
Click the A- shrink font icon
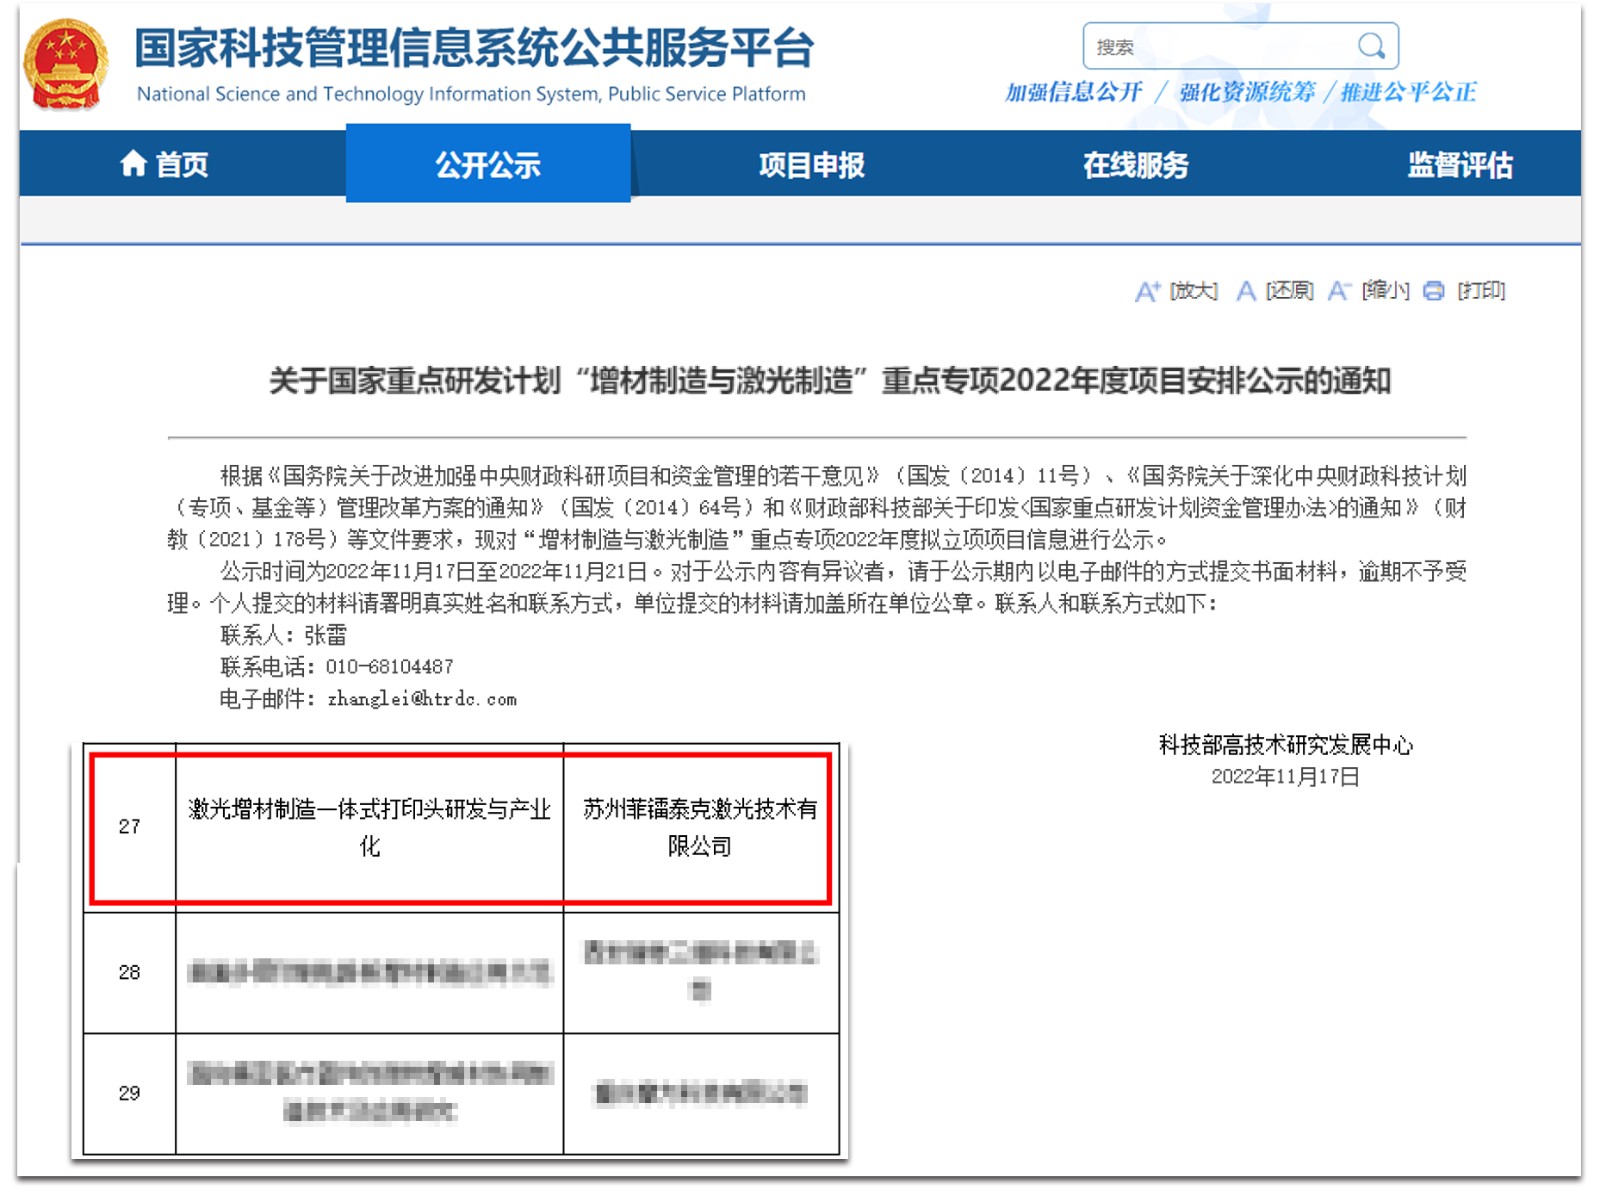click(1339, 291)
